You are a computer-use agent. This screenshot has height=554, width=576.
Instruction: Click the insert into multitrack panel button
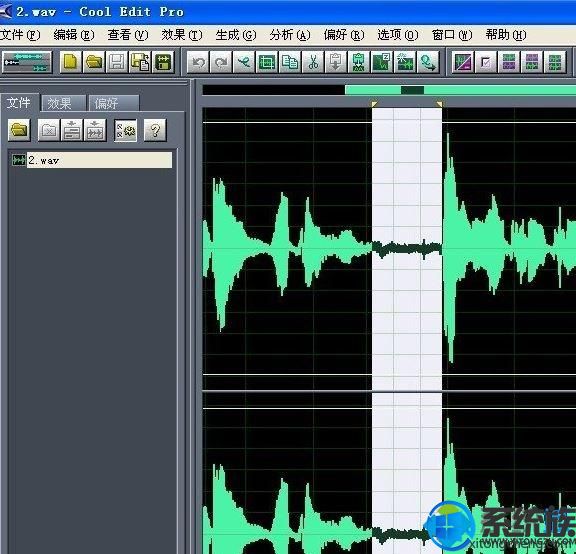point(72,130)
